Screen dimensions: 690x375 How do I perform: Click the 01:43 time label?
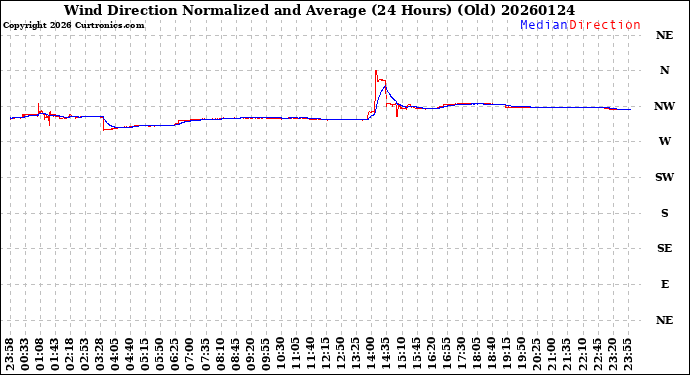[x=55, y=355]
